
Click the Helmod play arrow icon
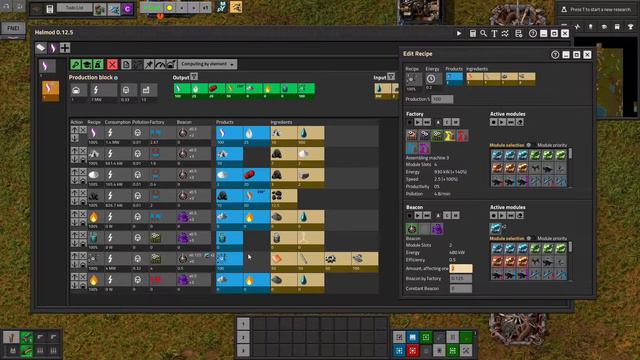click(x=459, y=33)
